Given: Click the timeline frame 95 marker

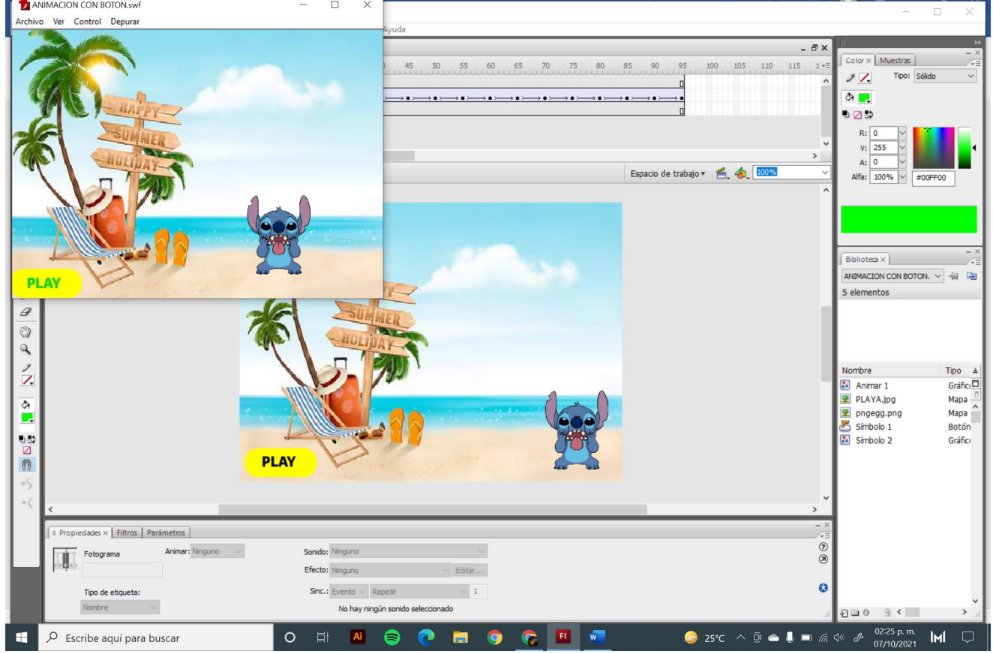Looking at the screenshot, I should point(682,66).
